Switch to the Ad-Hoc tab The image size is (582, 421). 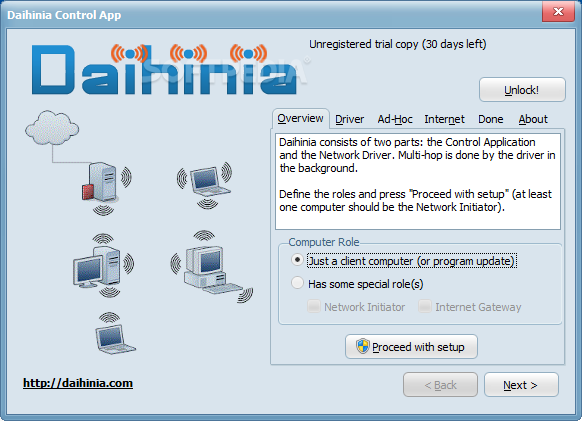pos(395,119)
